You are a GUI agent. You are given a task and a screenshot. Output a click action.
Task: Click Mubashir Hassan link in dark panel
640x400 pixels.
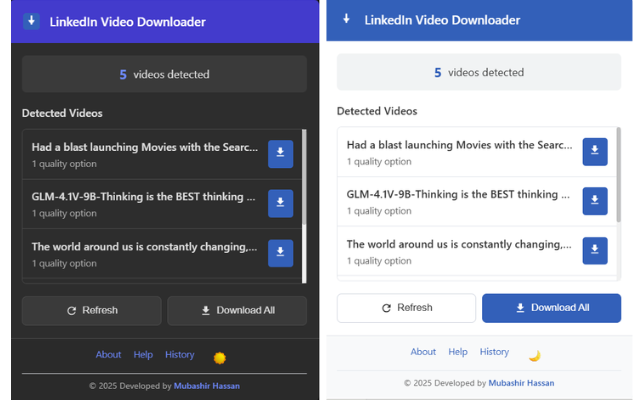pos(207,386)
